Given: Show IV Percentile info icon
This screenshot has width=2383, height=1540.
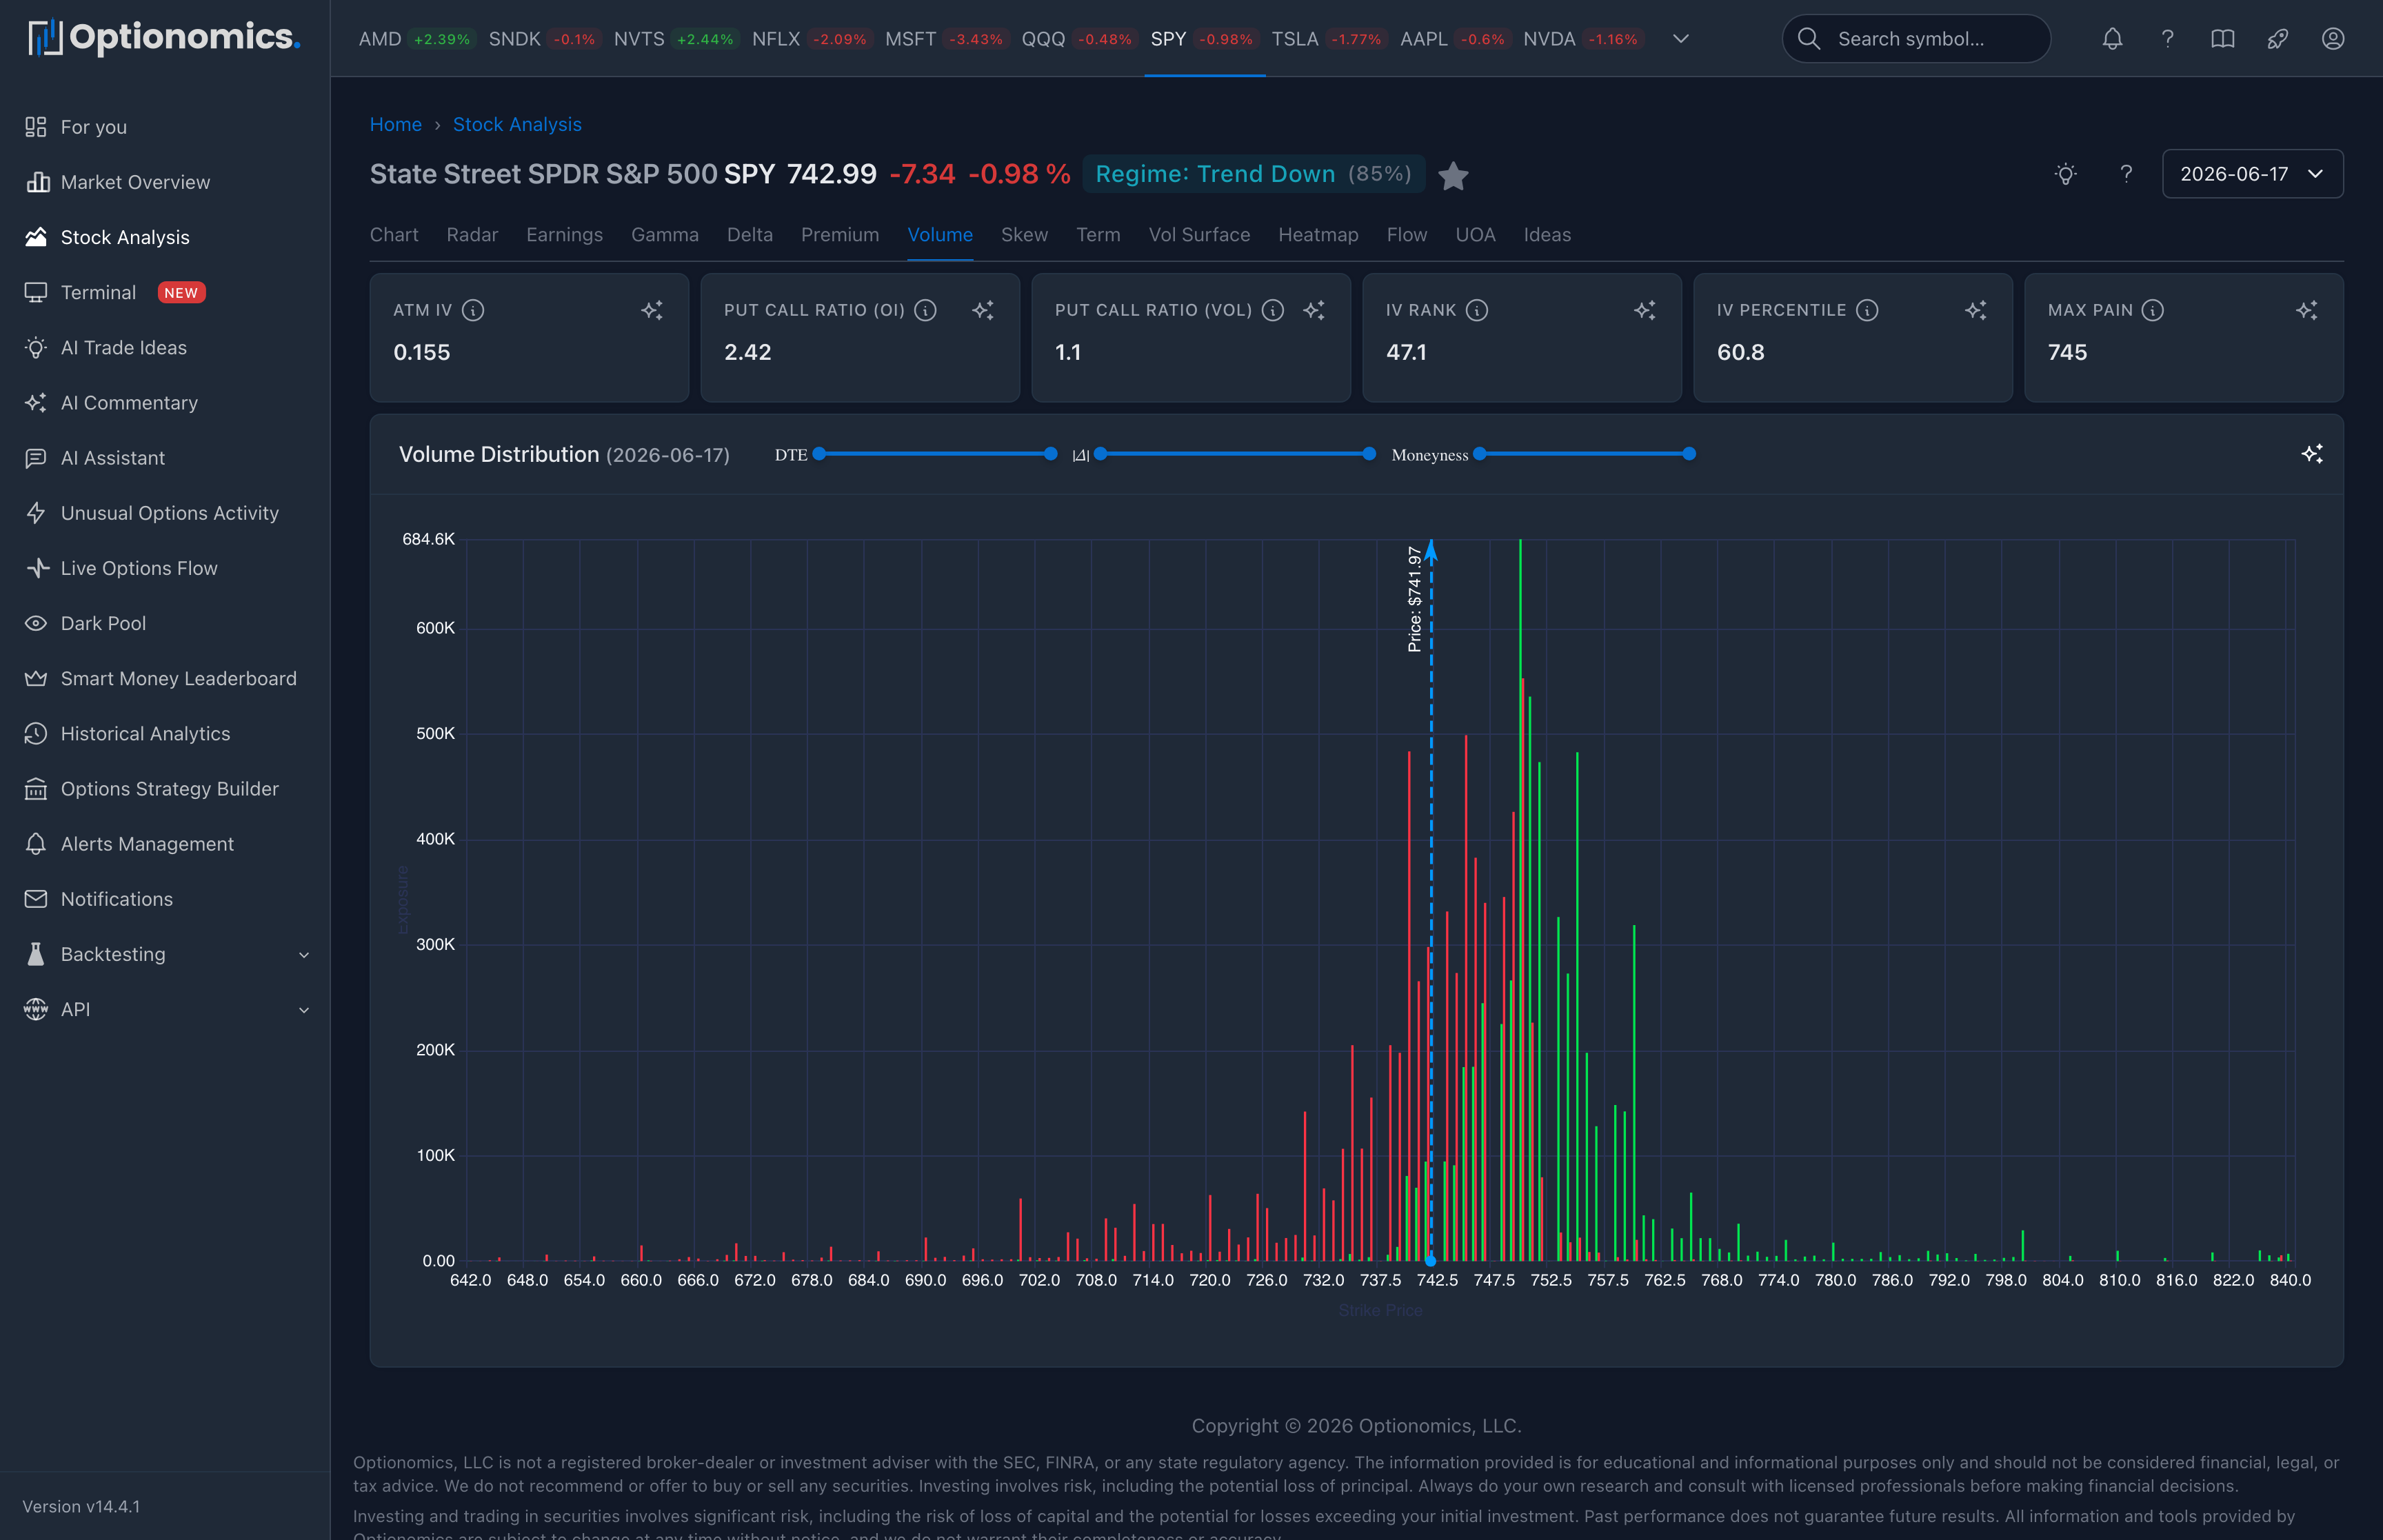Looking at the screenshot, I should pyautogui.click(x=1867, y=310).
